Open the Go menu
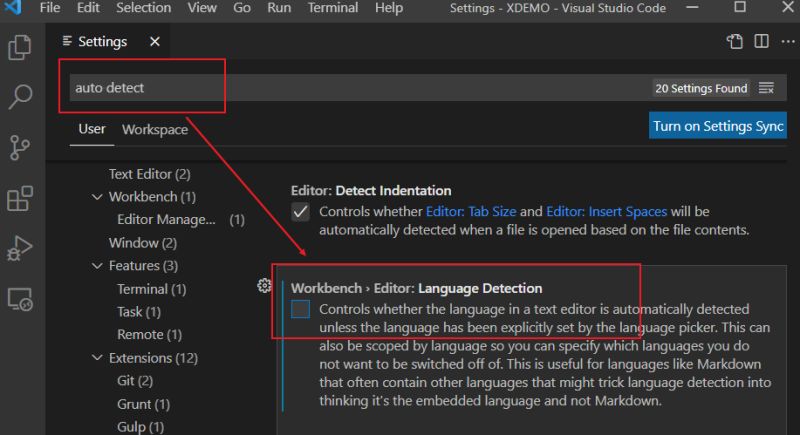 pyautogui.click(x=242, y=8)
